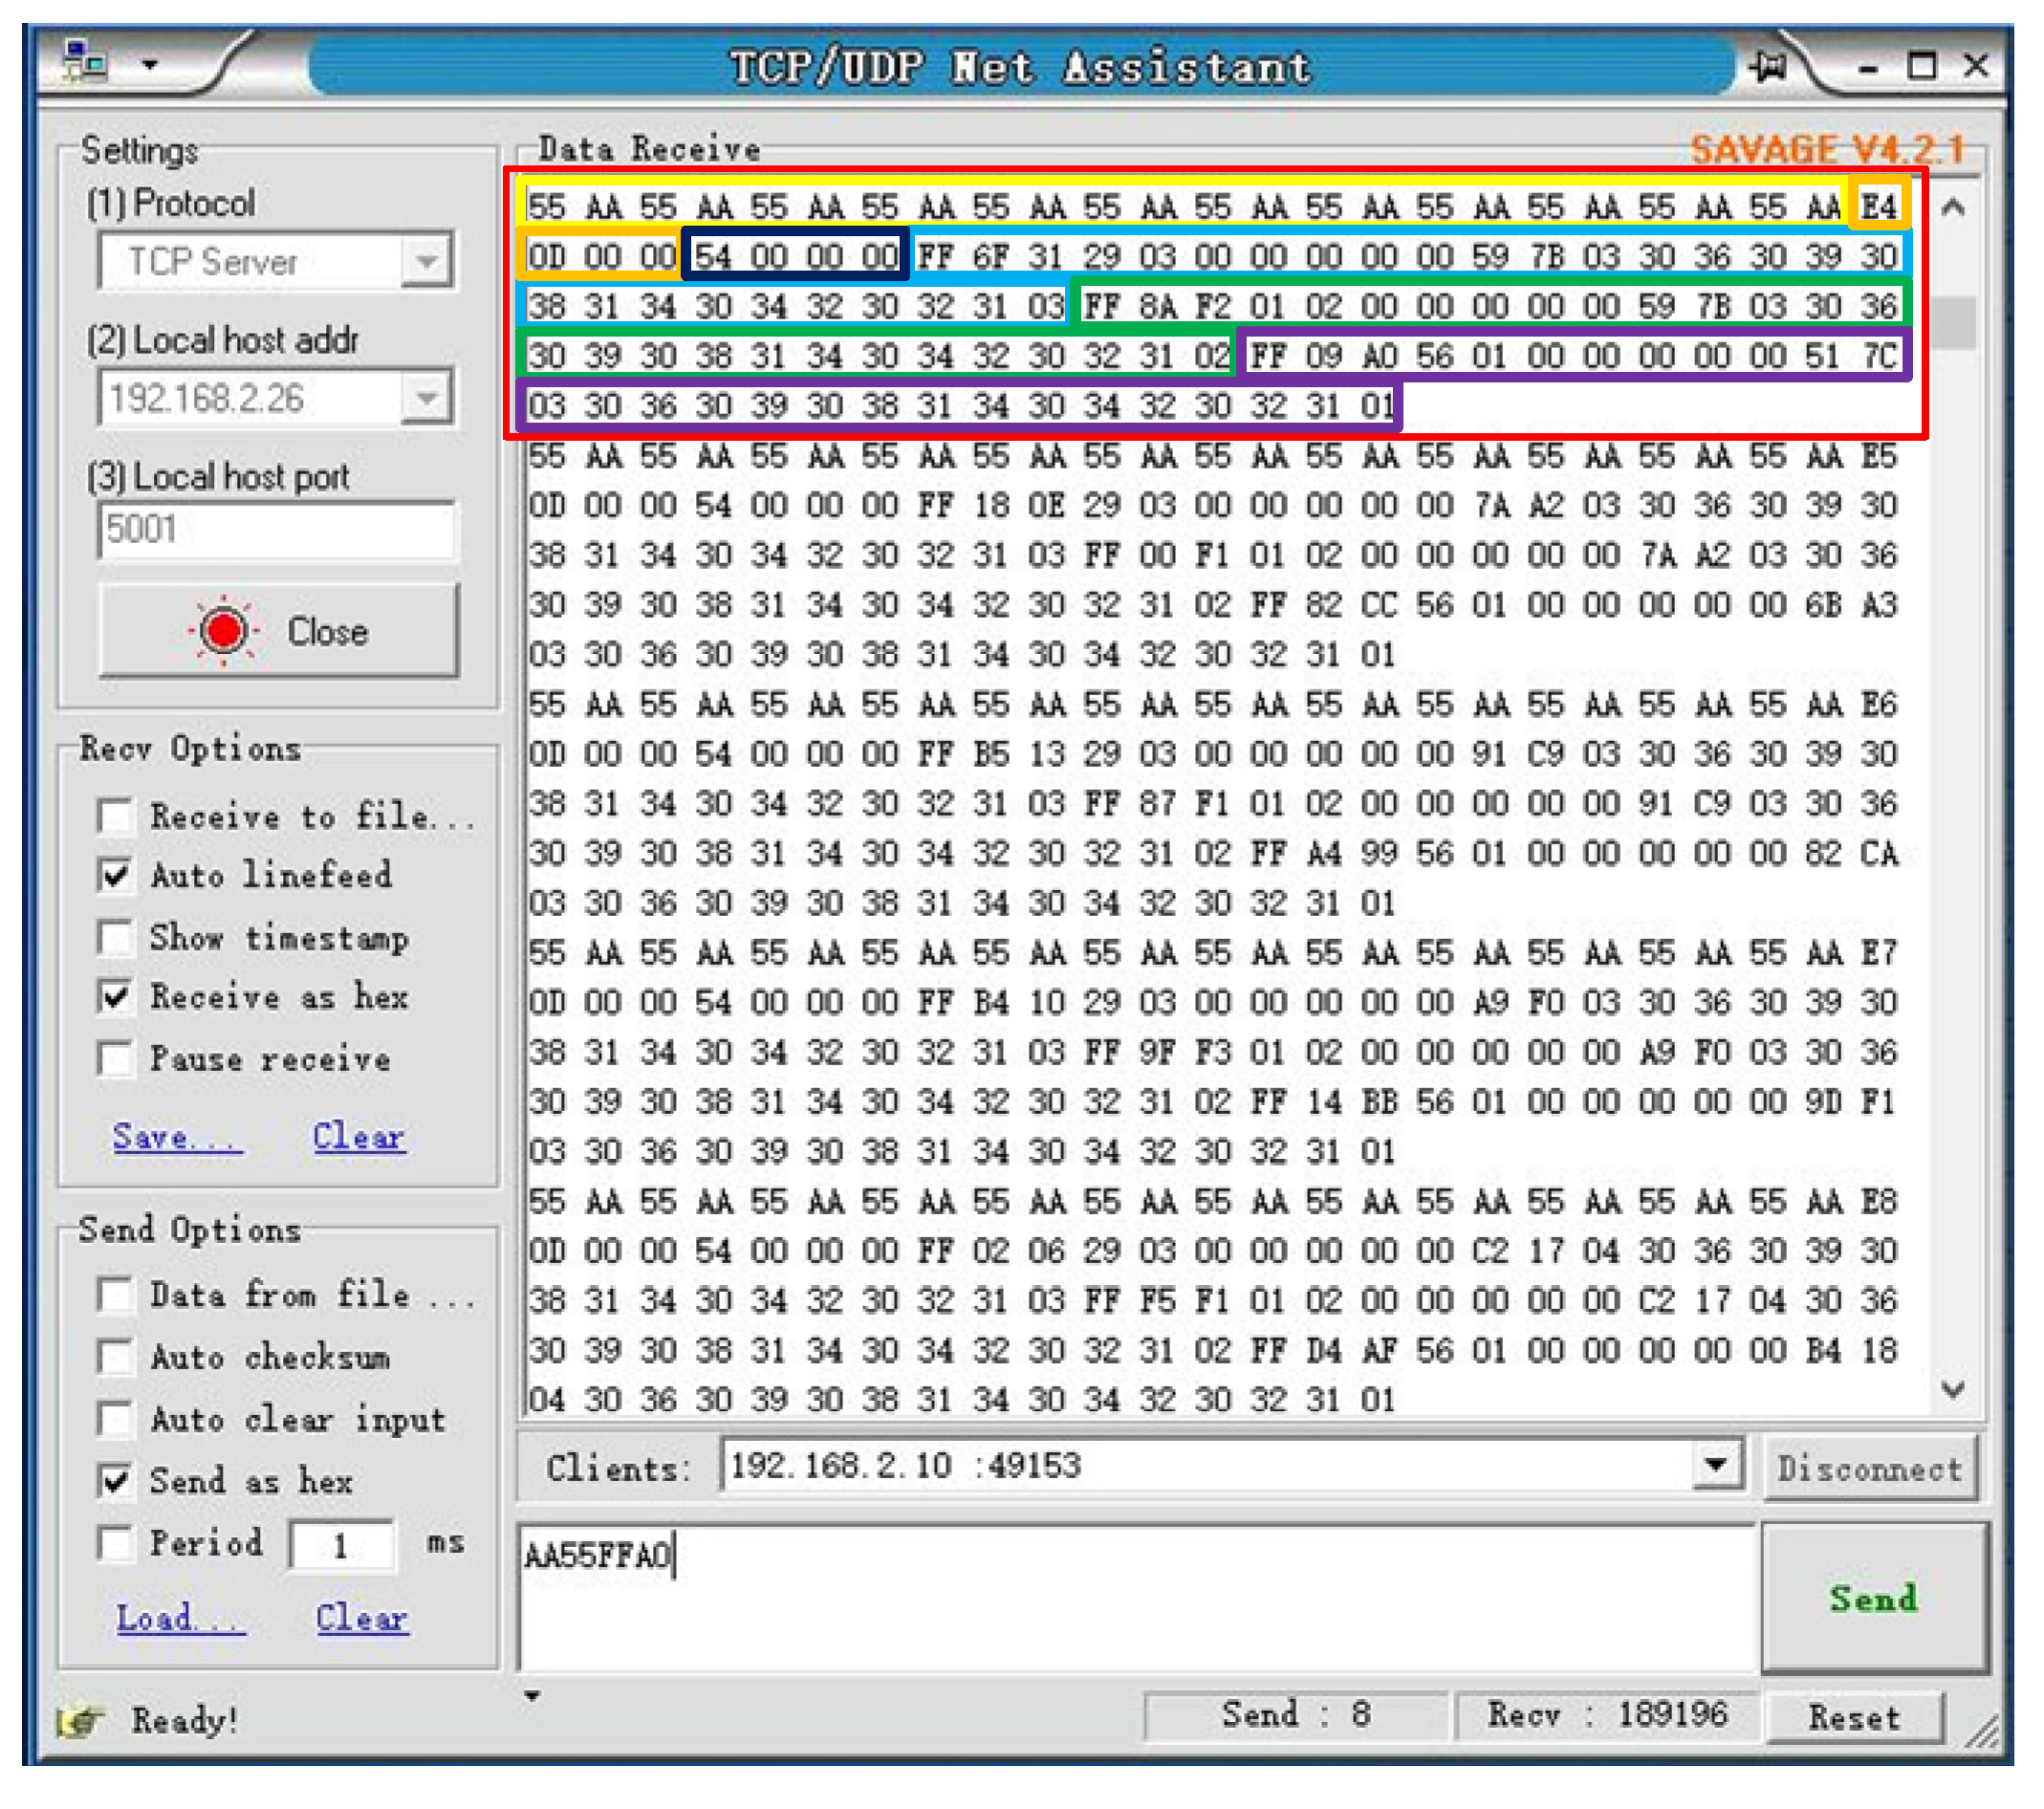
Task: Click the Period ms value field
Action: (342, 1546)
